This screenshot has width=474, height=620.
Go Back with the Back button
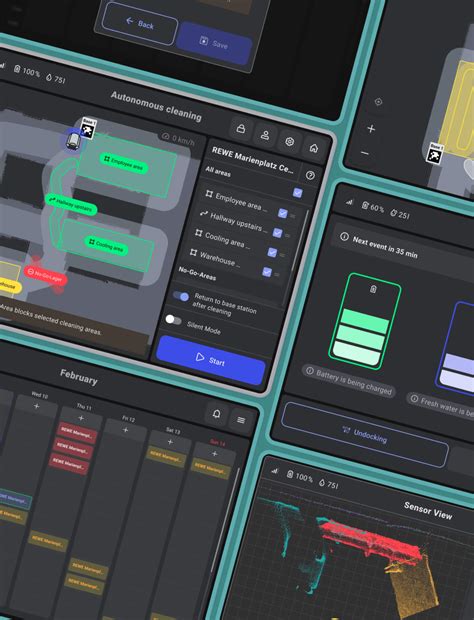(139, 23)
